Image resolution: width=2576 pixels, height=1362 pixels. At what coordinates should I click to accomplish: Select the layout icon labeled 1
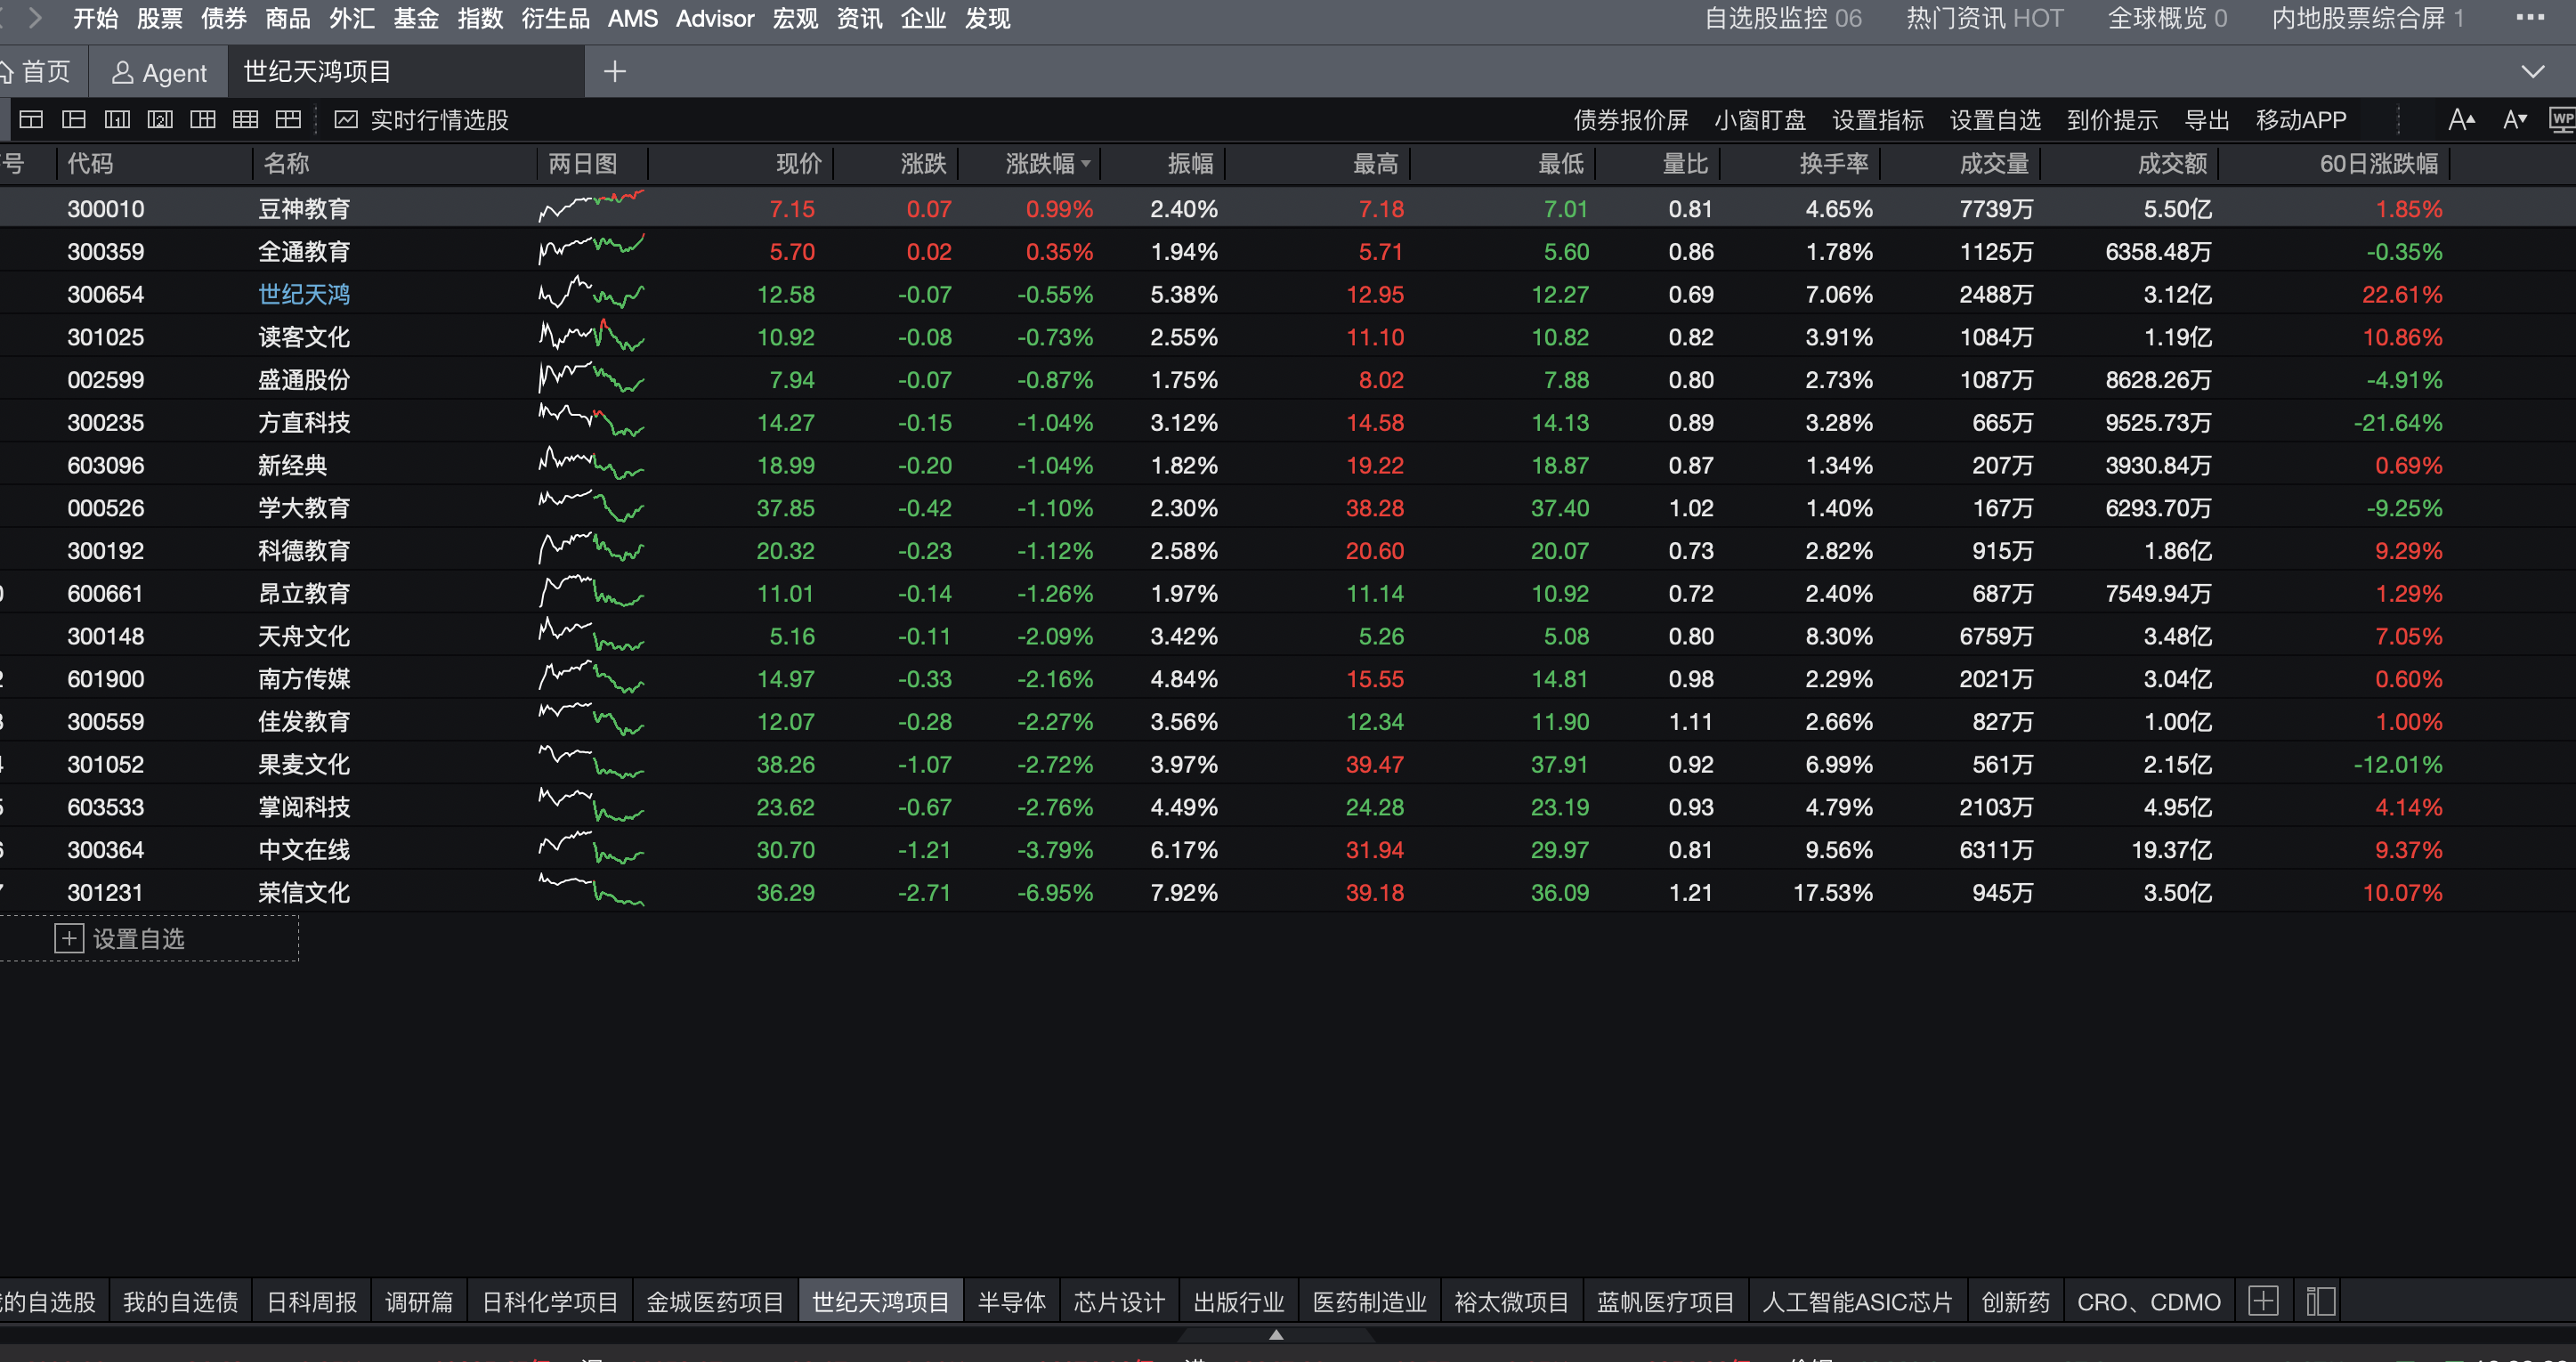click(x=117, y=120)
